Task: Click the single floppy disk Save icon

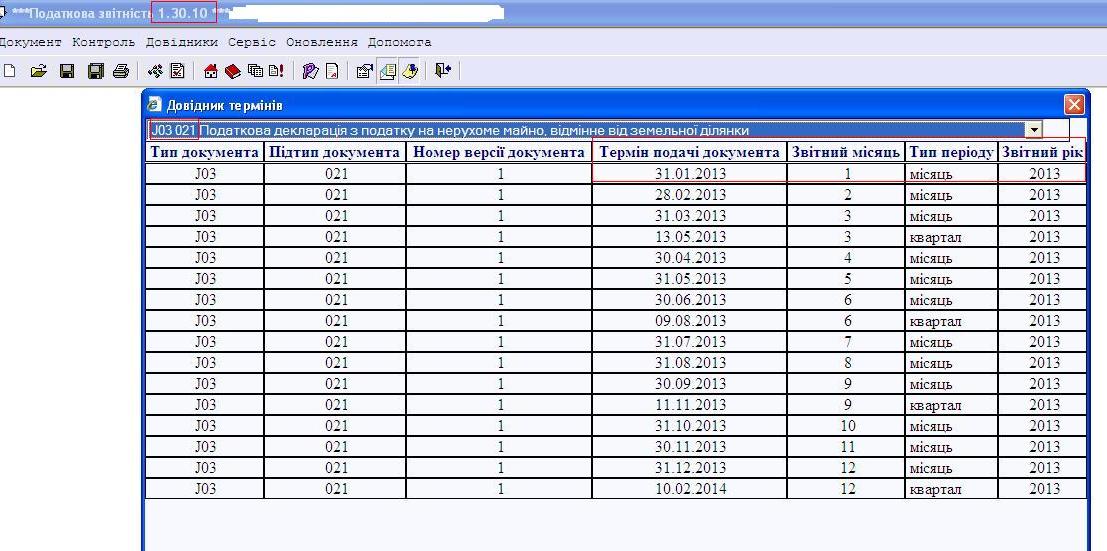Action: point(67,71)
